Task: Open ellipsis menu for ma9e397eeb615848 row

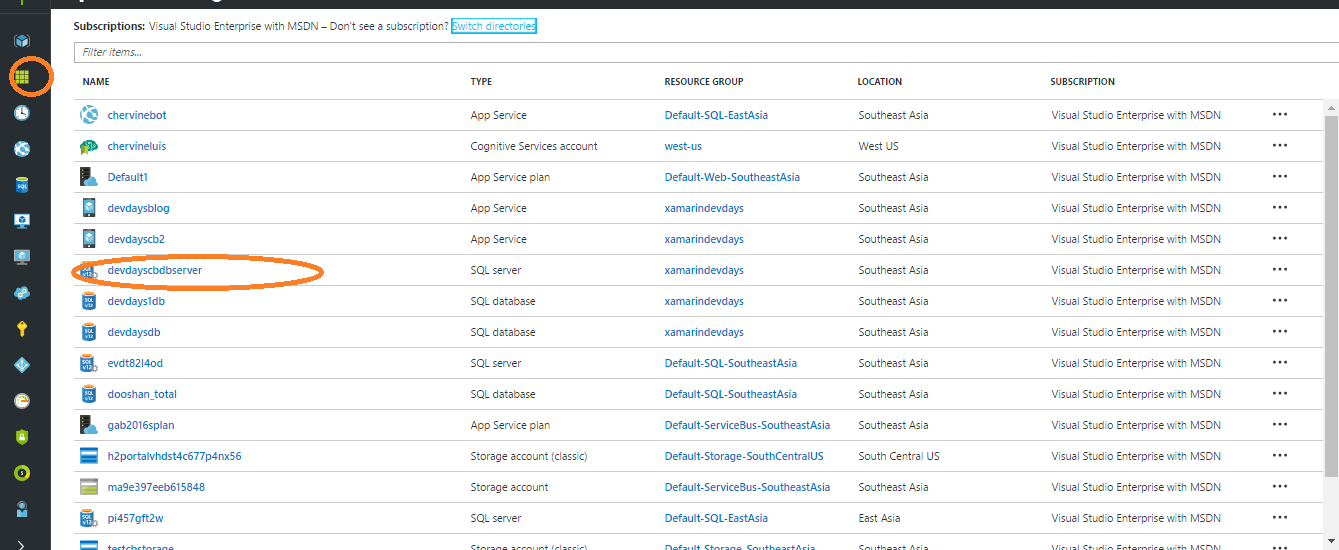Action: pyautogui.click(x=1280, y=487)
